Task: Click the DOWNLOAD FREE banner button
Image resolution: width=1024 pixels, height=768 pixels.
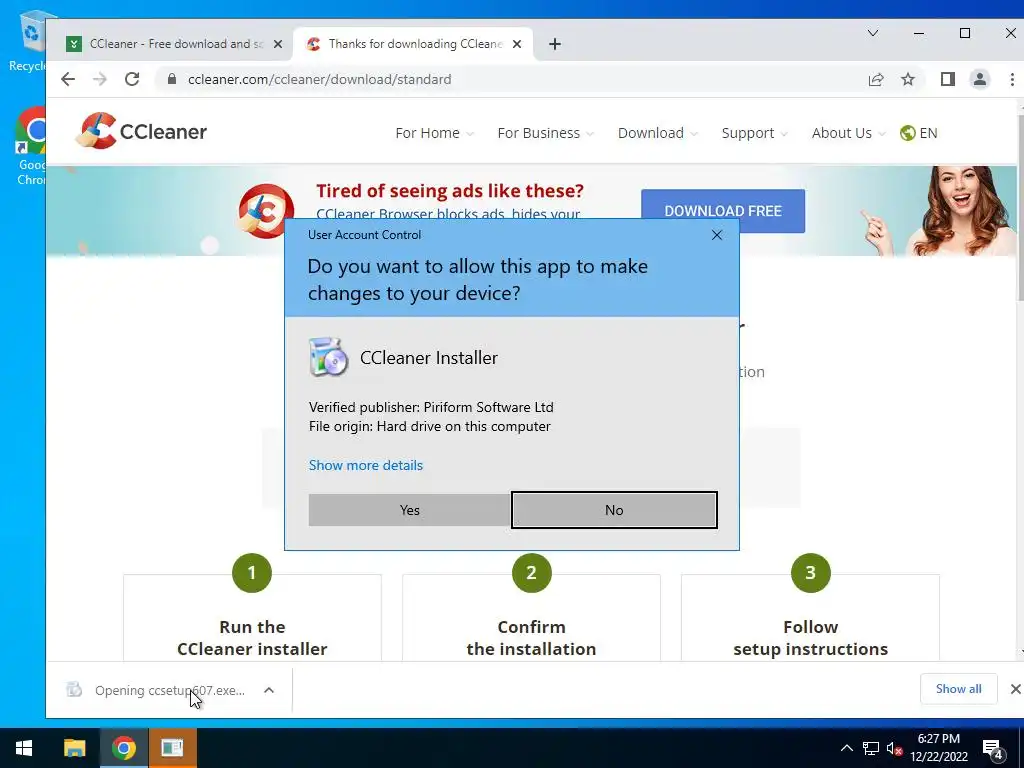Action: [723, 211]
